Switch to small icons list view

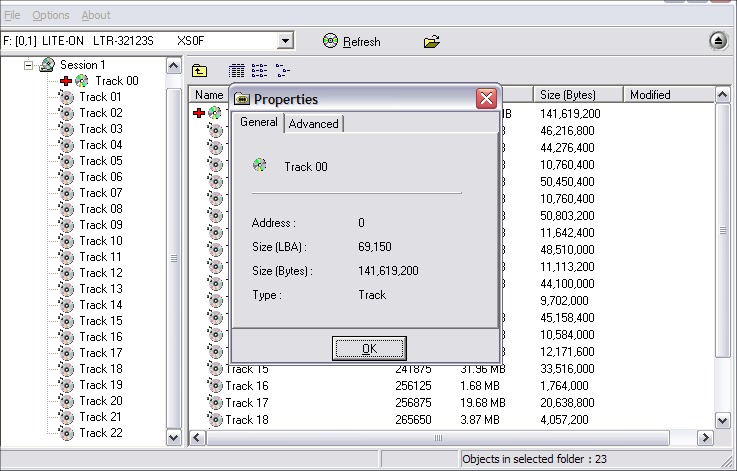[259, 71]
